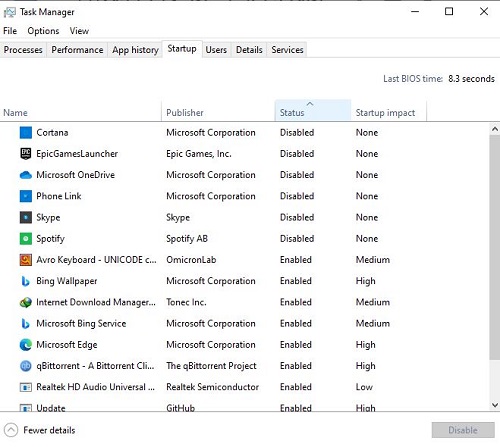This screenshot has width=500, height=447.
Task: Click The qBittorrent Project publisher cell
Action: tap(211, 366)
